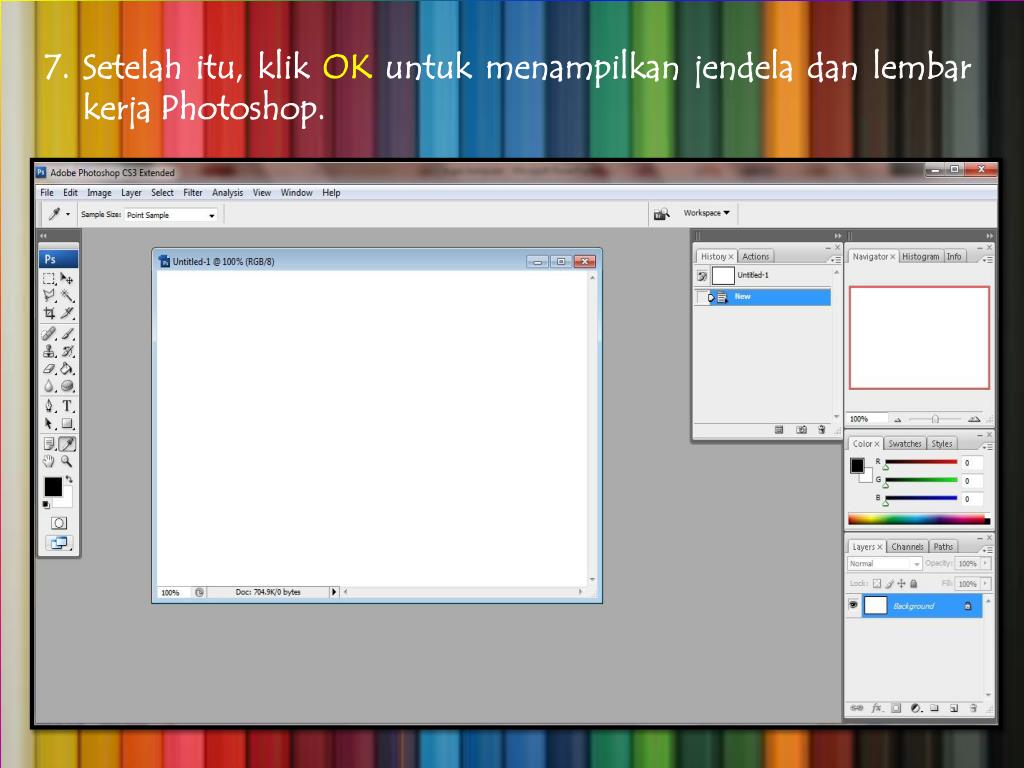
Task: Click the red R color slider
Action: pyautogui.click(x=921, y=462)
